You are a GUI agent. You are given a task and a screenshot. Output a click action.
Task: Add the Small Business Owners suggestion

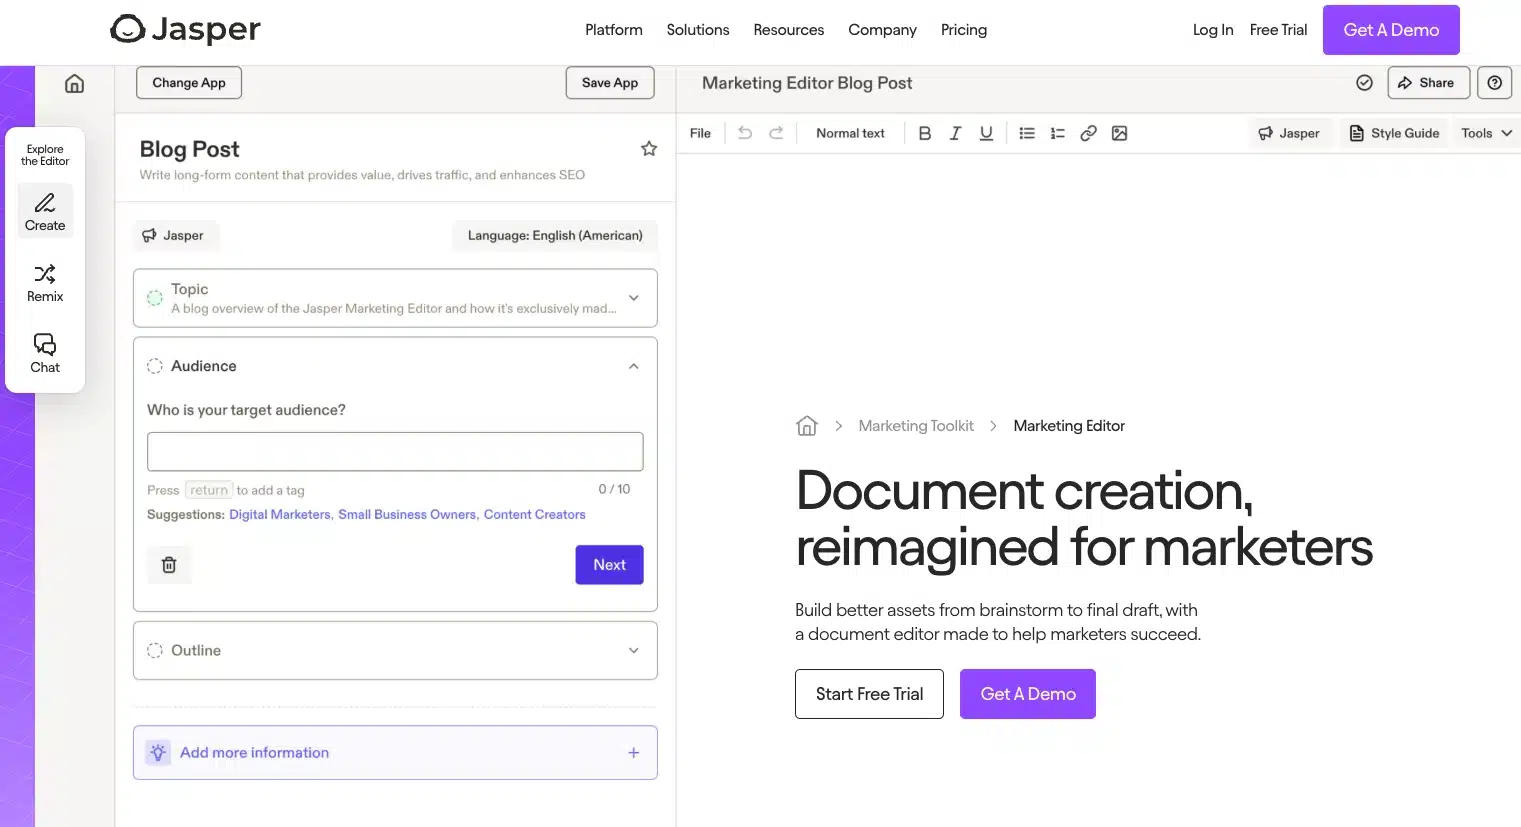(407, 515)
